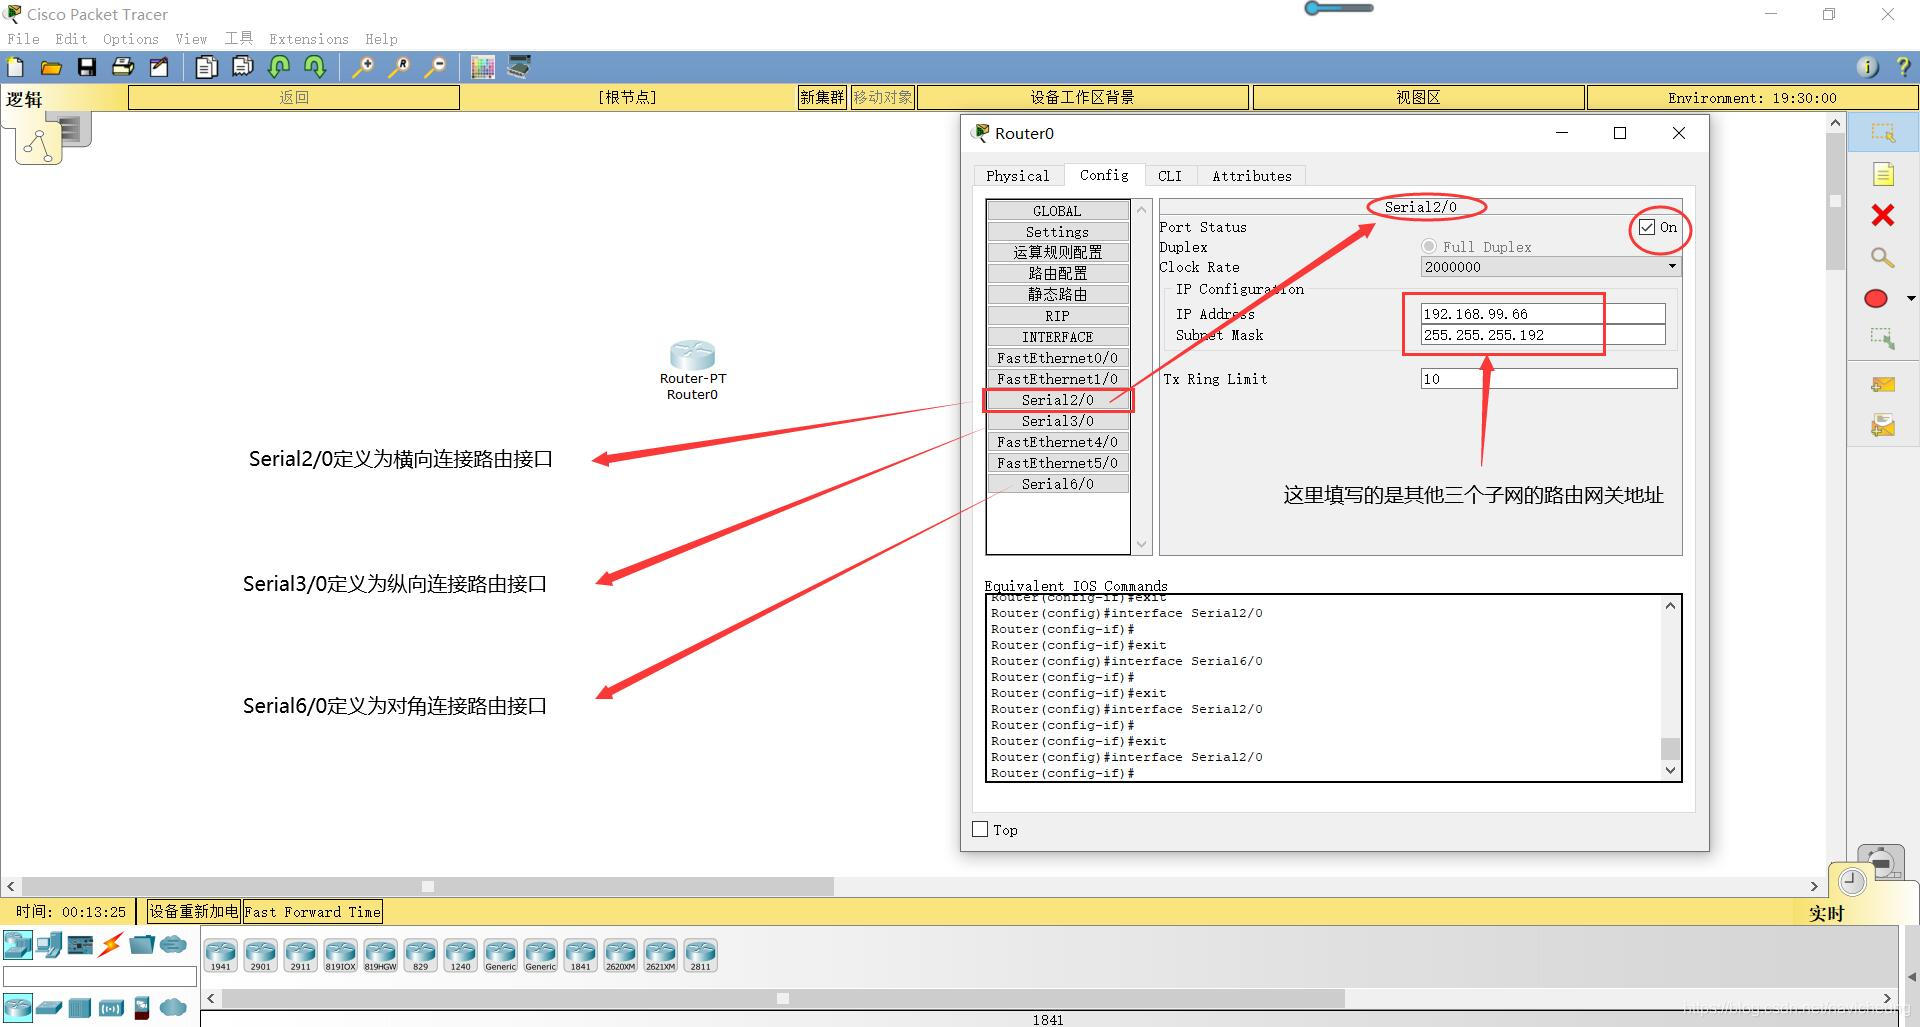Expand the drawing shape dropdown arrow
1920x1027 pixels.
tap(1911, 298)
